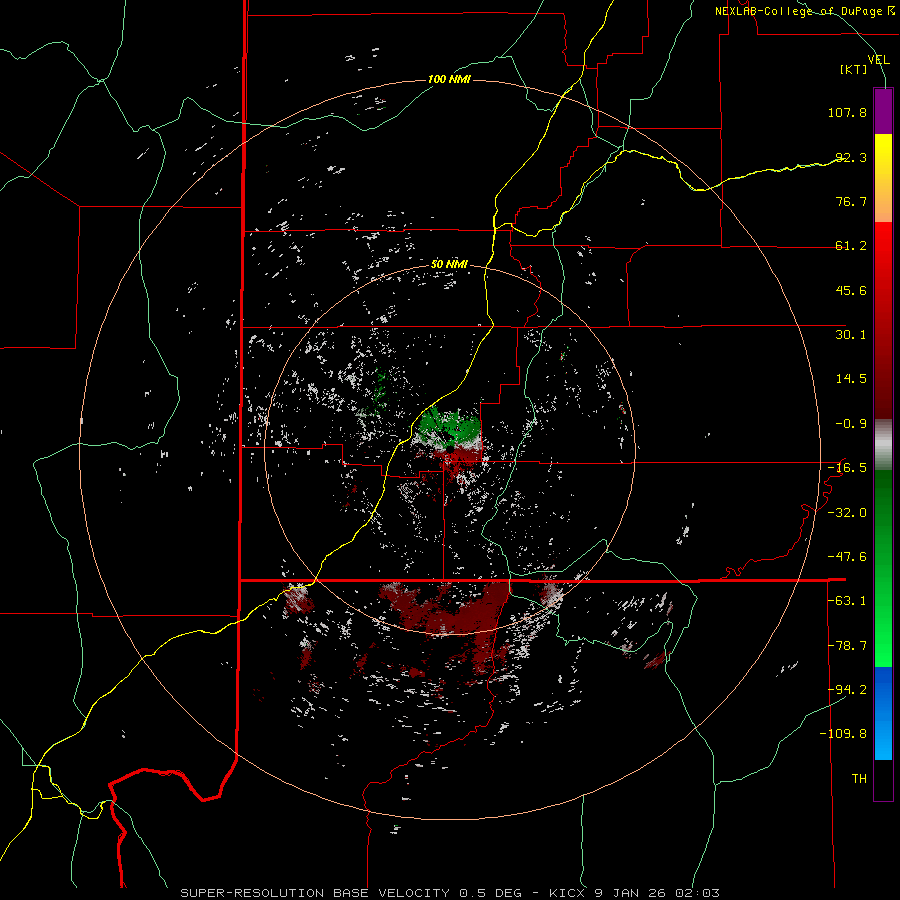Select the -32.0 velocity value
Image resolution: width=900 pixels, height=900 pixels.
pos(847,513)
